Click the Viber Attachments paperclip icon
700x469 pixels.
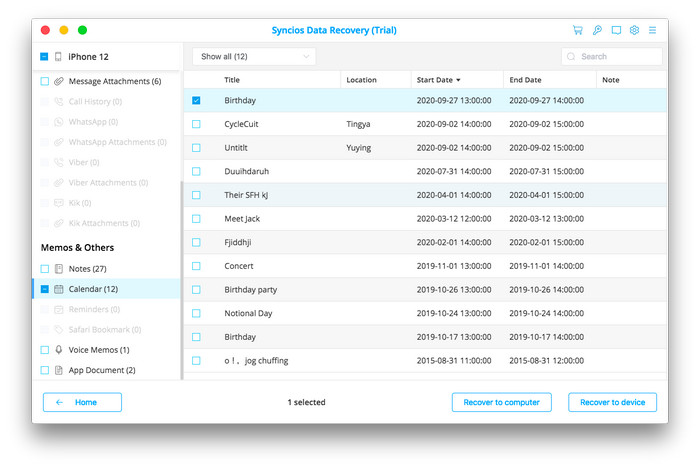(x=58, y=183)
